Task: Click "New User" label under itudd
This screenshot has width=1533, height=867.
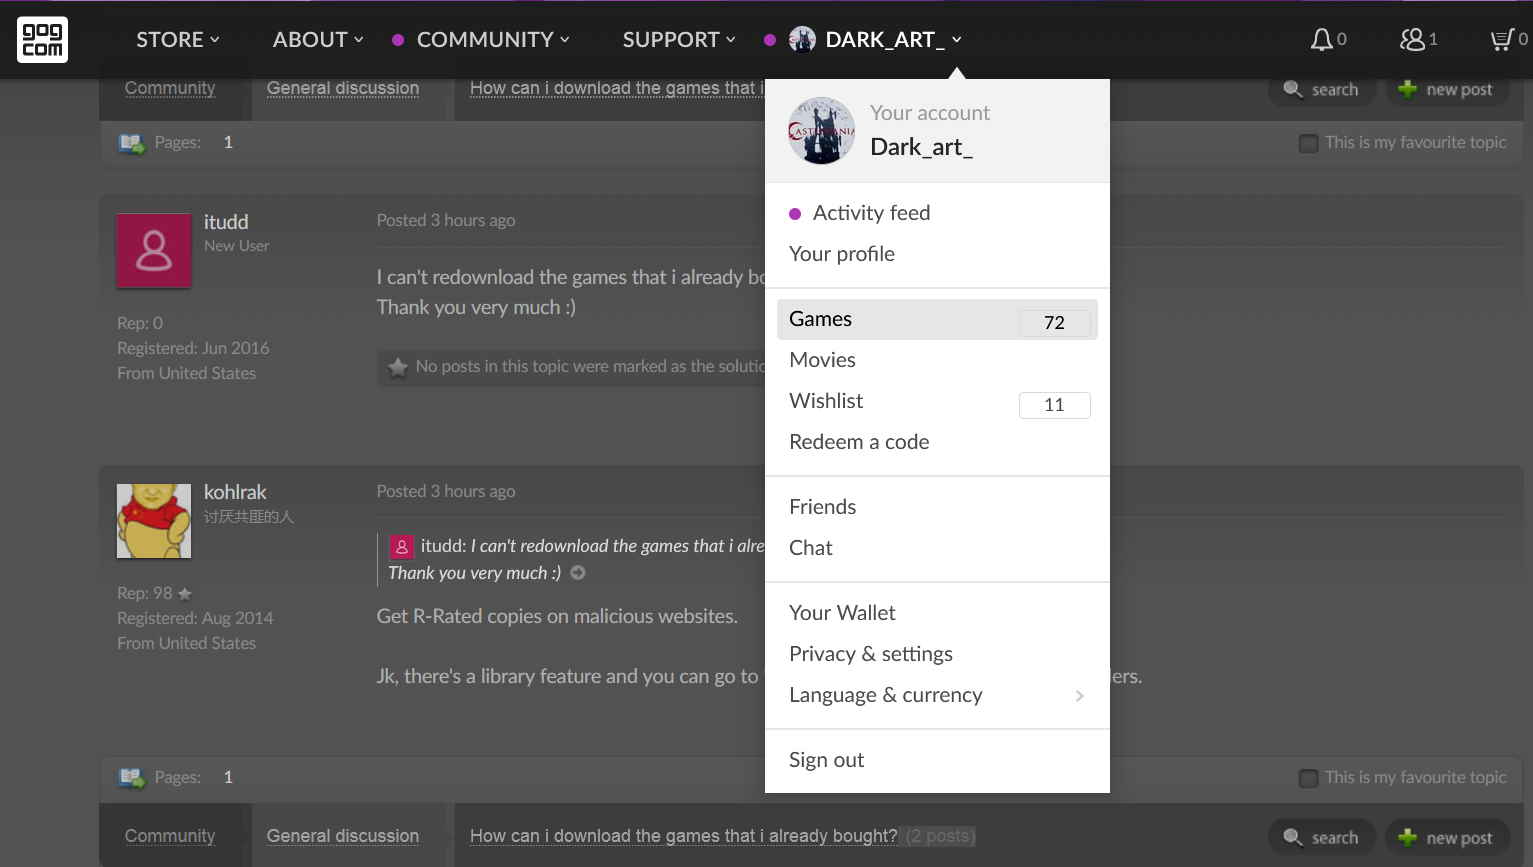Action: pyautogui.click(x=236, y=246)
